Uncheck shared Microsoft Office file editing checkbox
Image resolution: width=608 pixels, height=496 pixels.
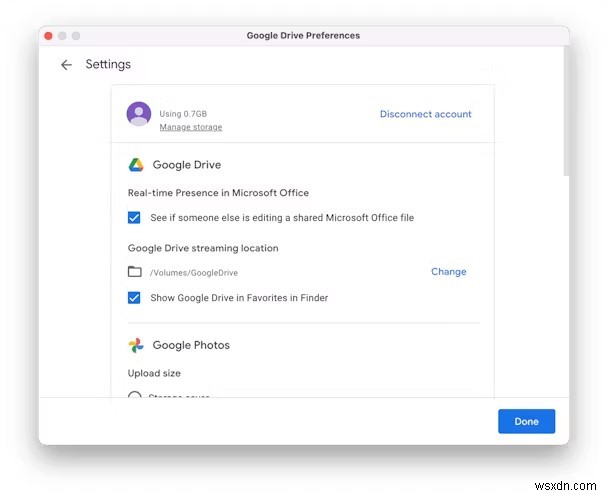(134, 218)
